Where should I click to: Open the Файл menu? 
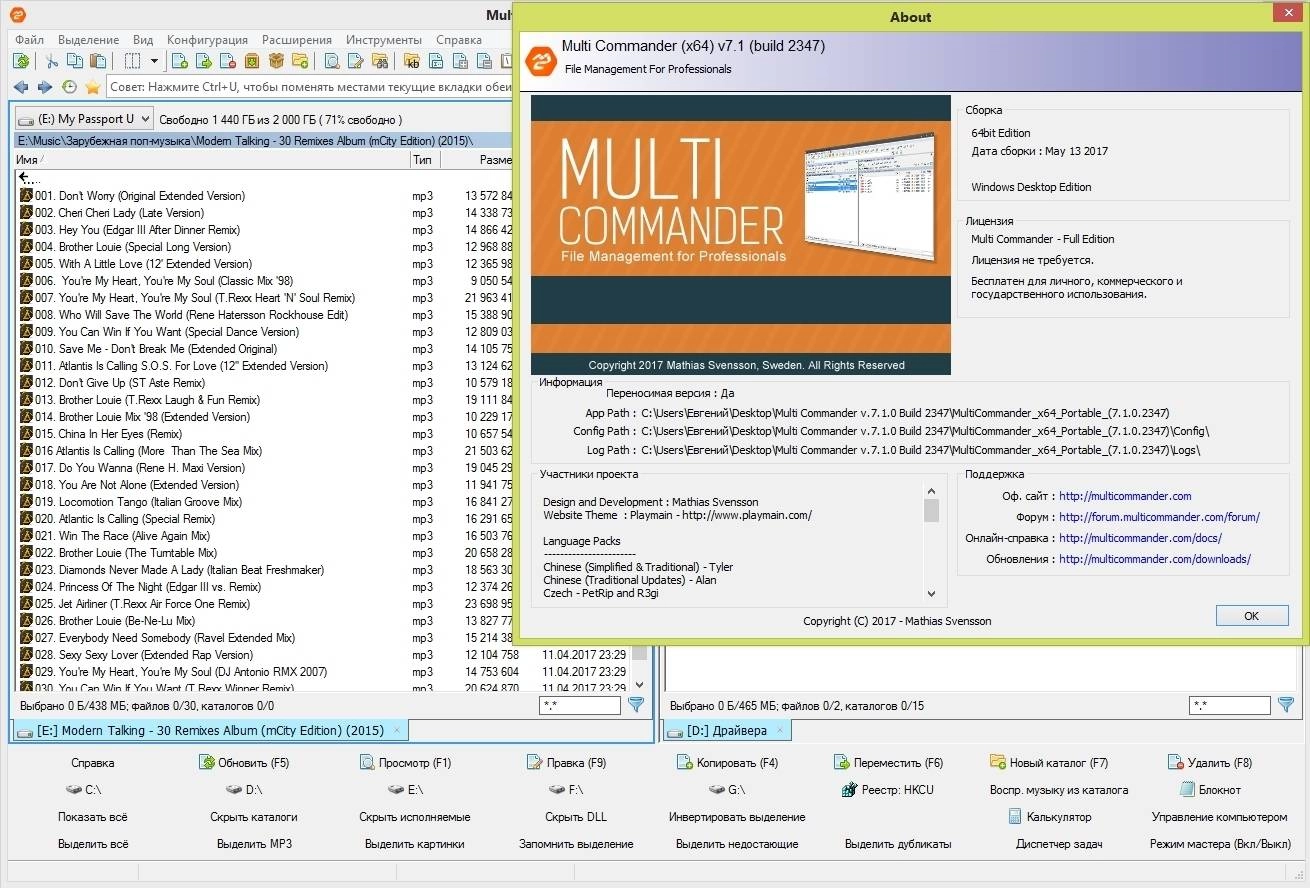(29, 40)
